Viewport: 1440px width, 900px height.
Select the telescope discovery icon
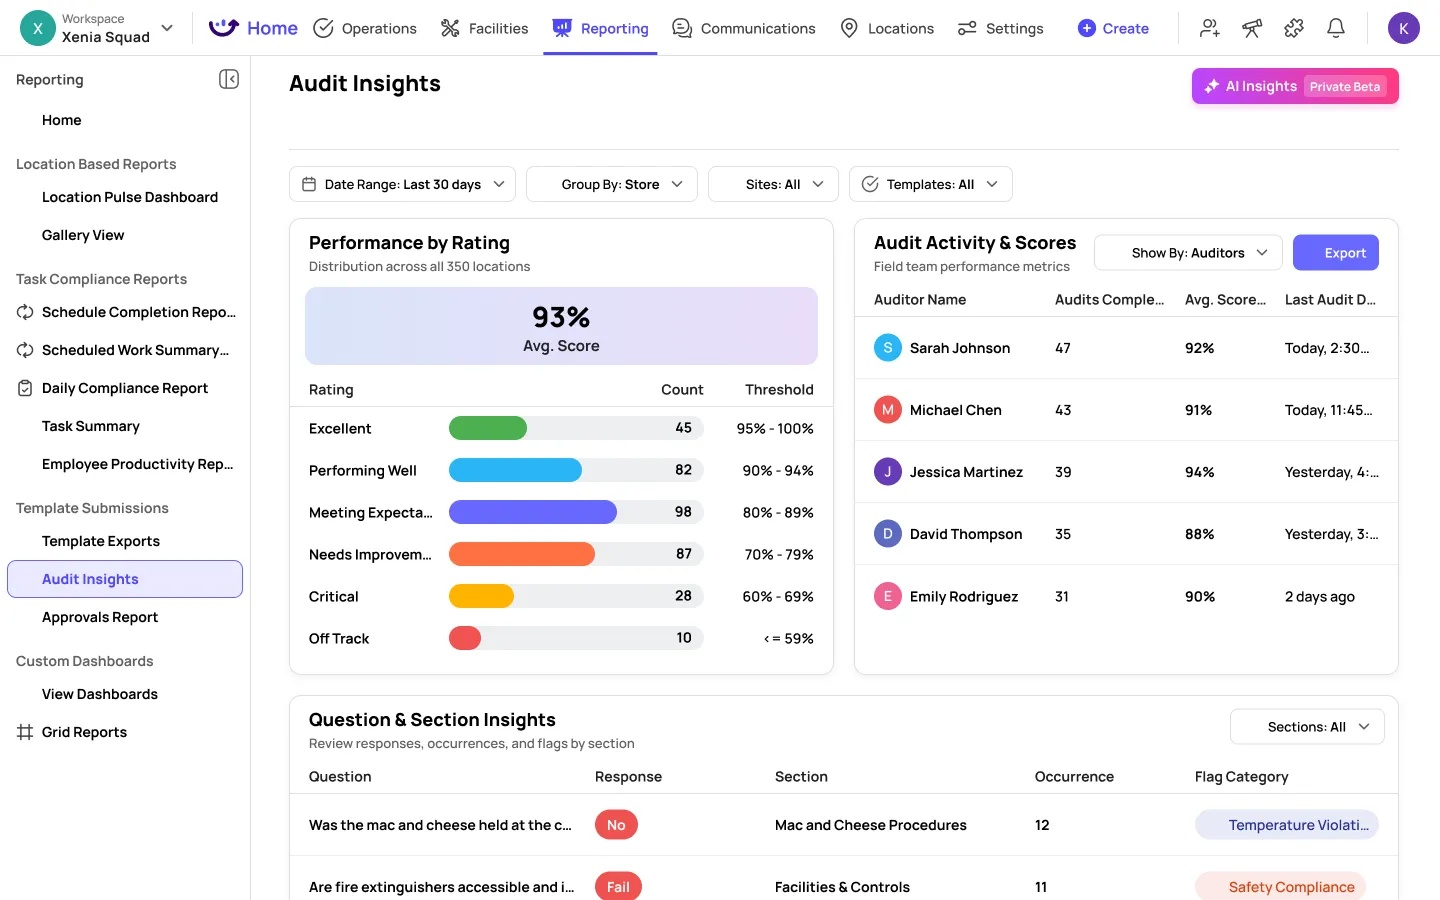(x=1251, y=27)
